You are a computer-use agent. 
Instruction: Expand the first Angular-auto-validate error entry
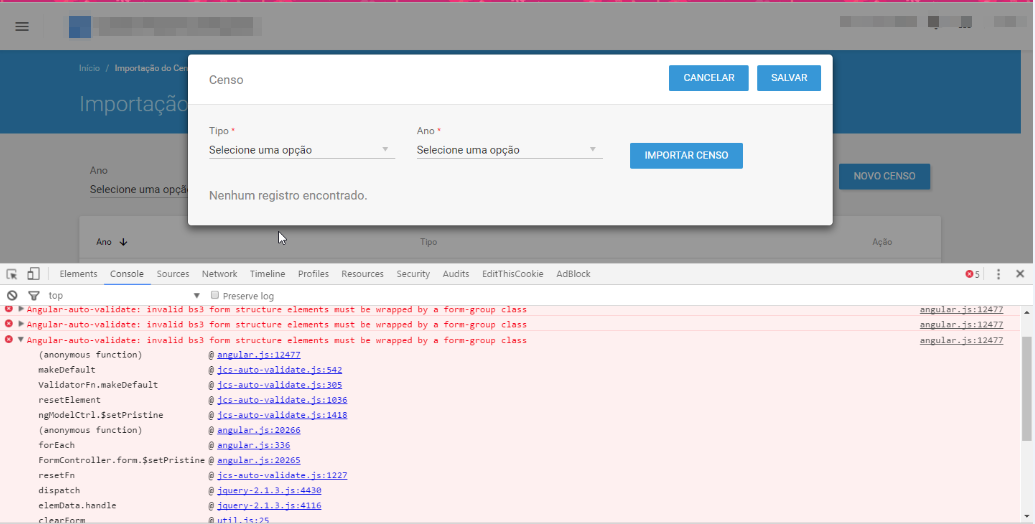pyautogui.click(x=21, y=309)
